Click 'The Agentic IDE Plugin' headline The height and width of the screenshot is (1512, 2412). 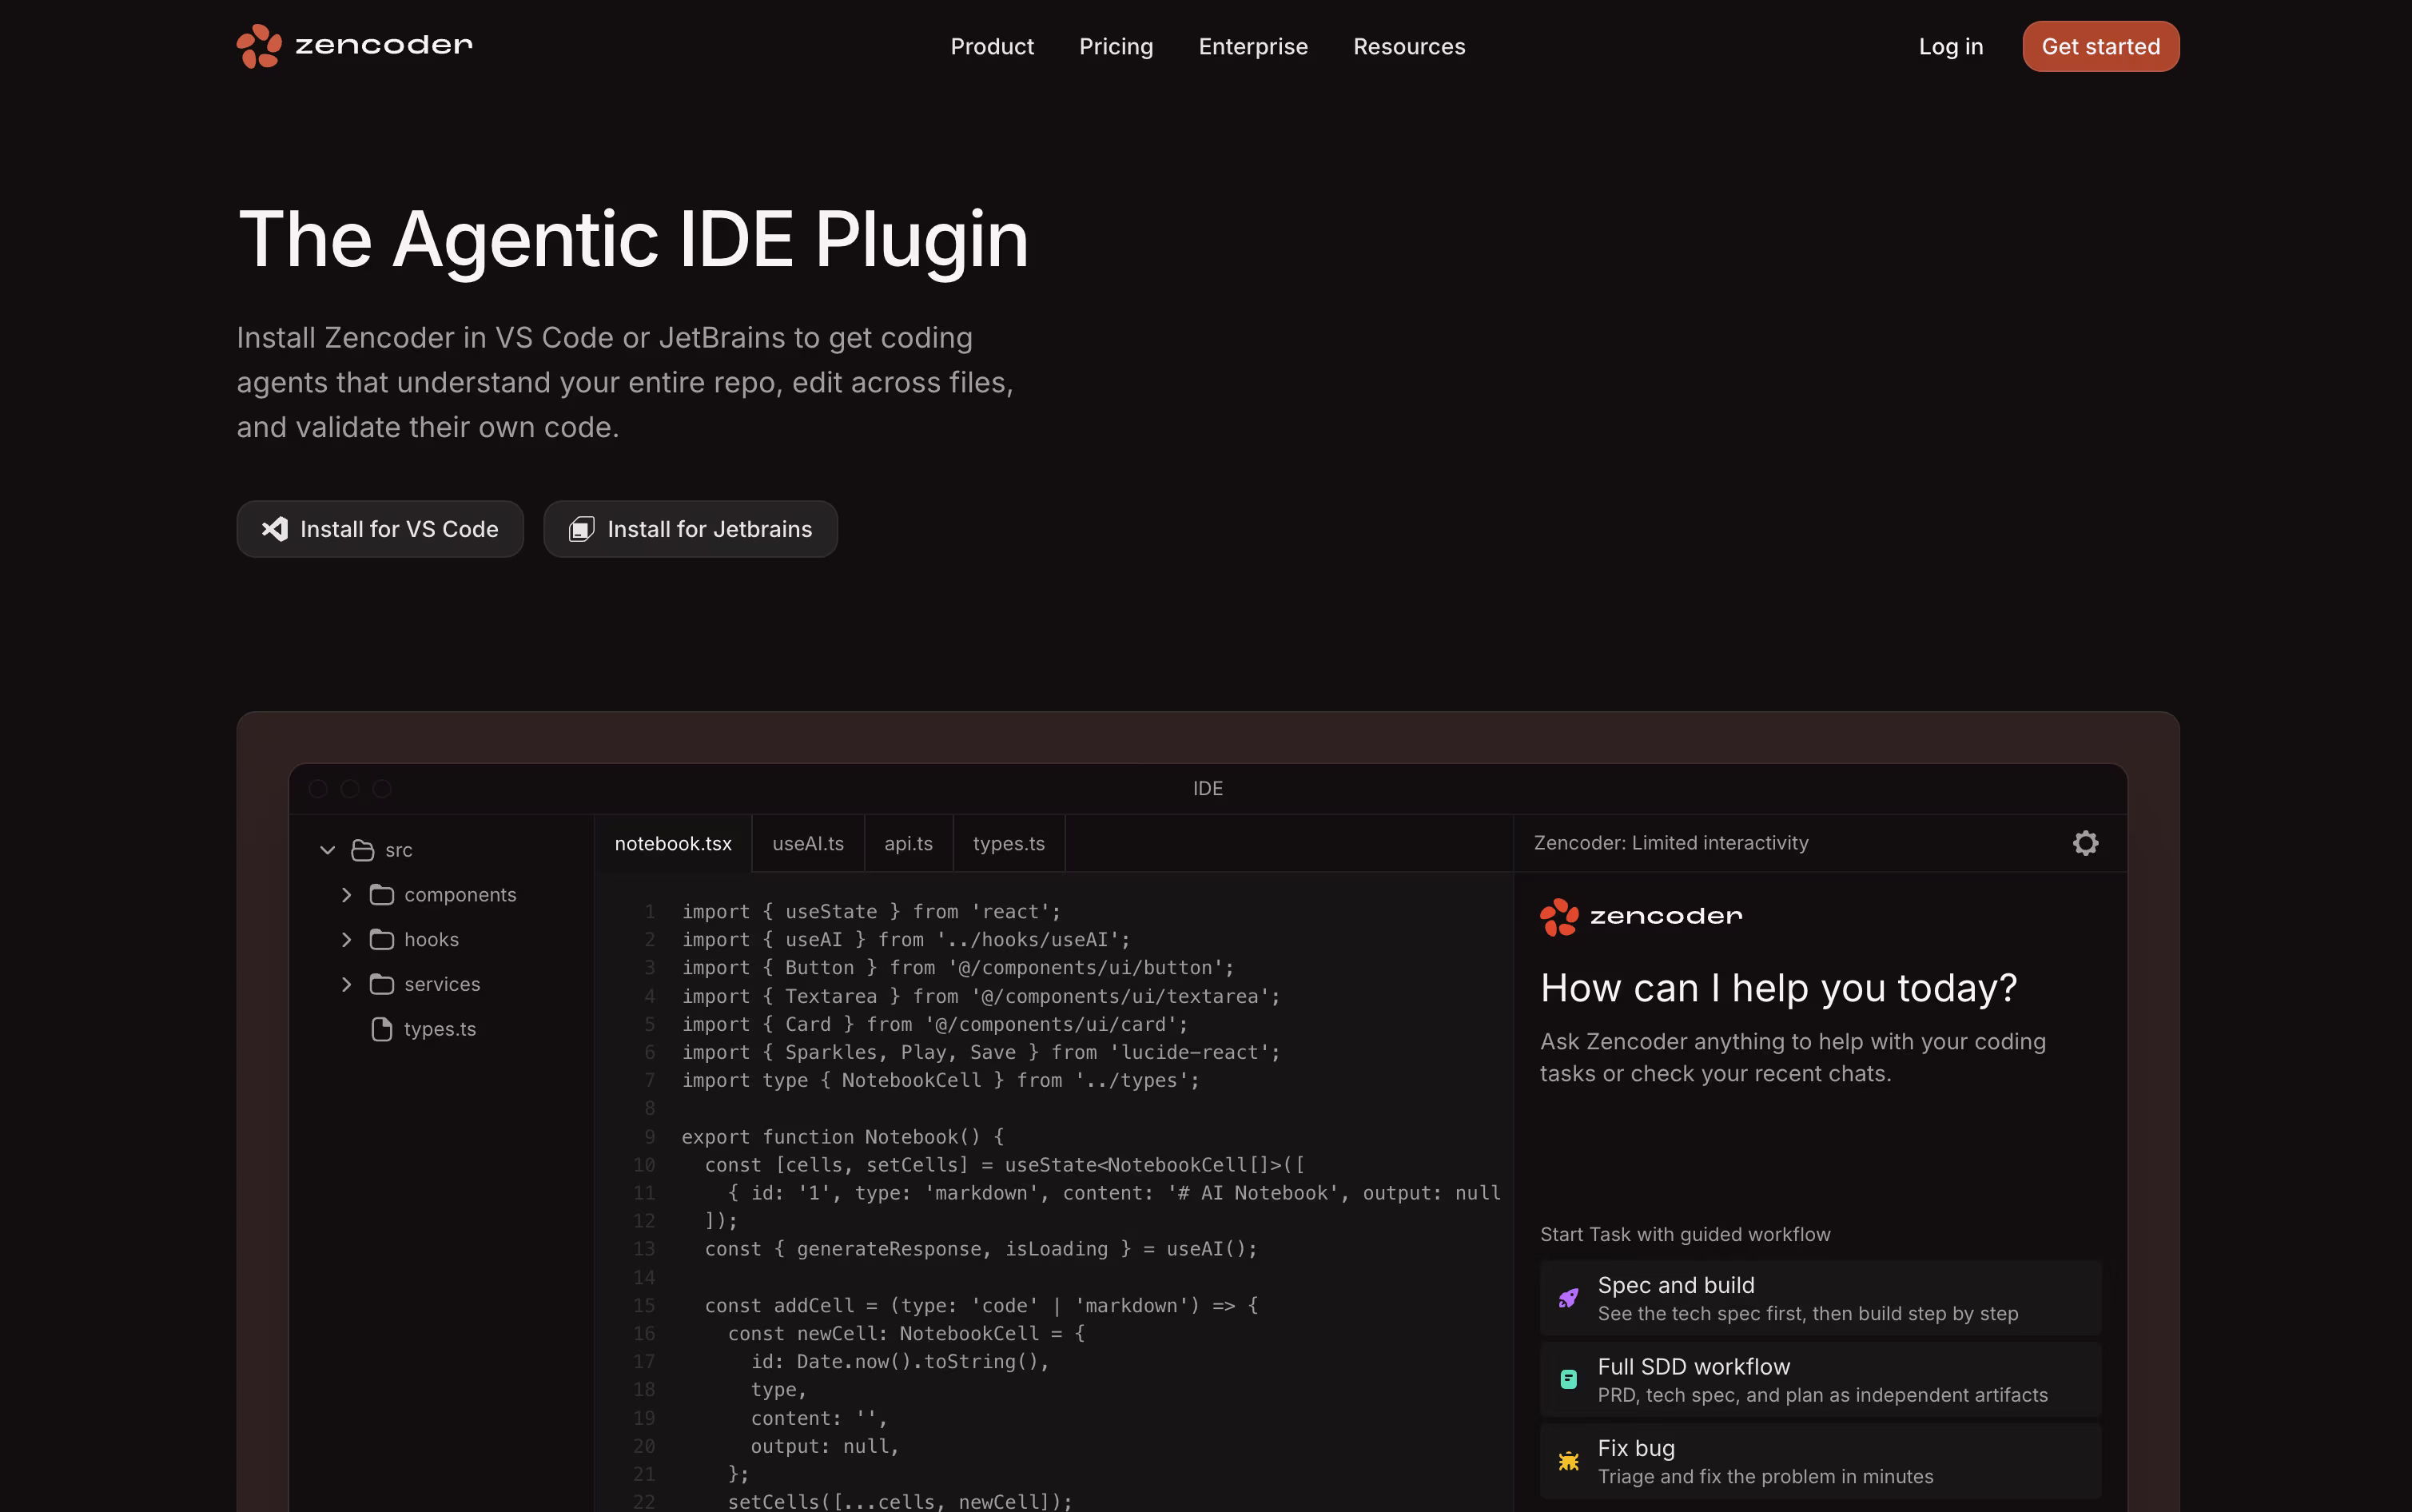tap(633, 240)
